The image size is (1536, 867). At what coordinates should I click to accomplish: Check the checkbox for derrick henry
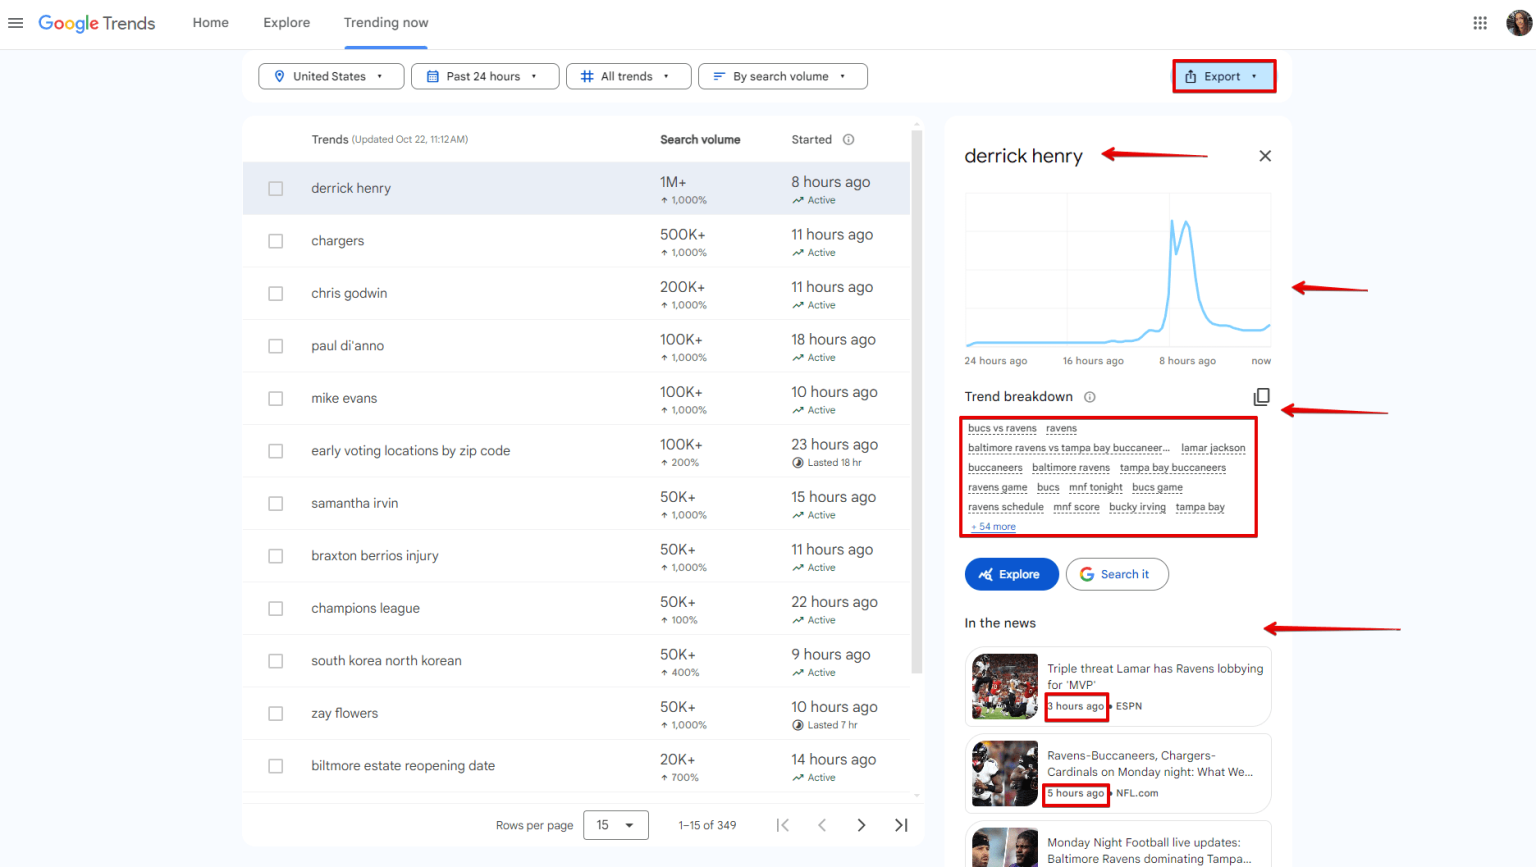[x=276, y=187]
